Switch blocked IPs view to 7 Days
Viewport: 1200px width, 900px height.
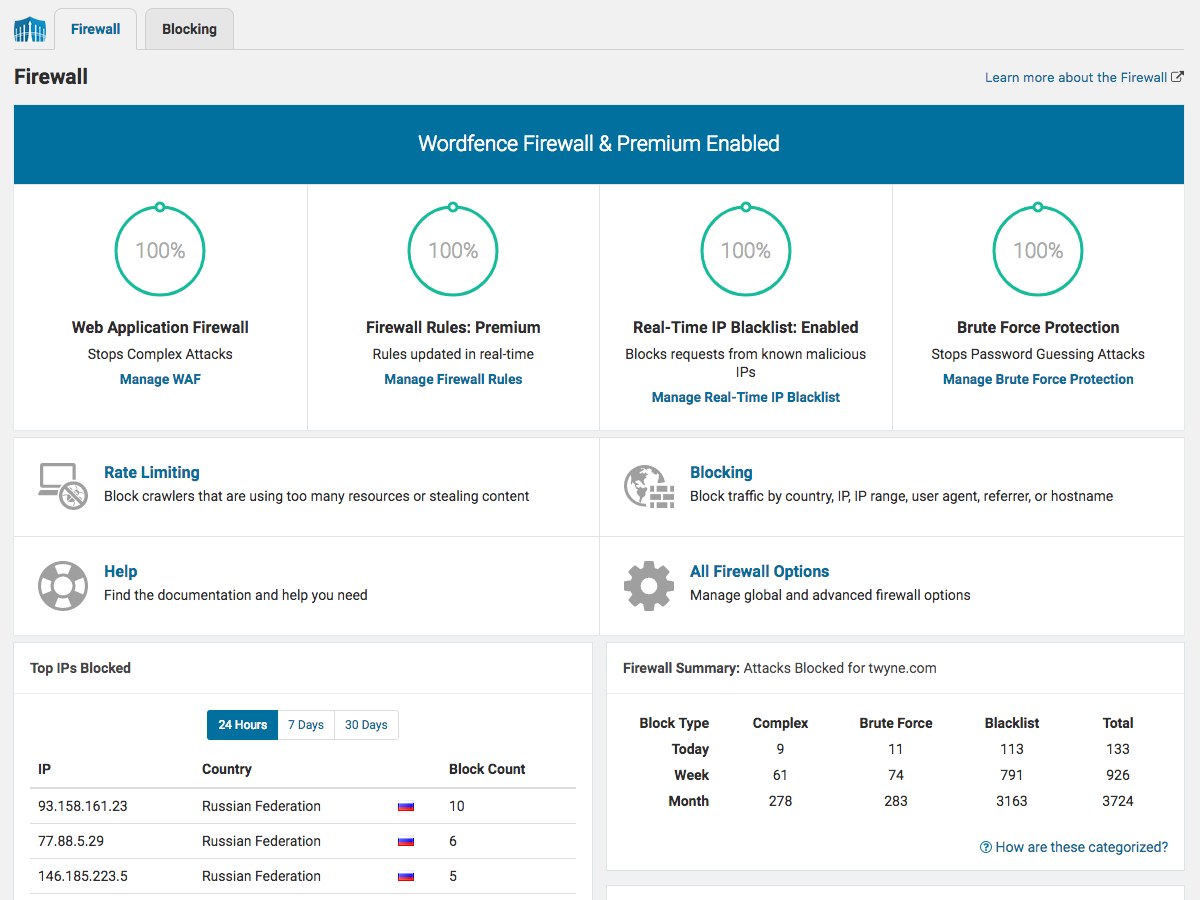[305, 724]
